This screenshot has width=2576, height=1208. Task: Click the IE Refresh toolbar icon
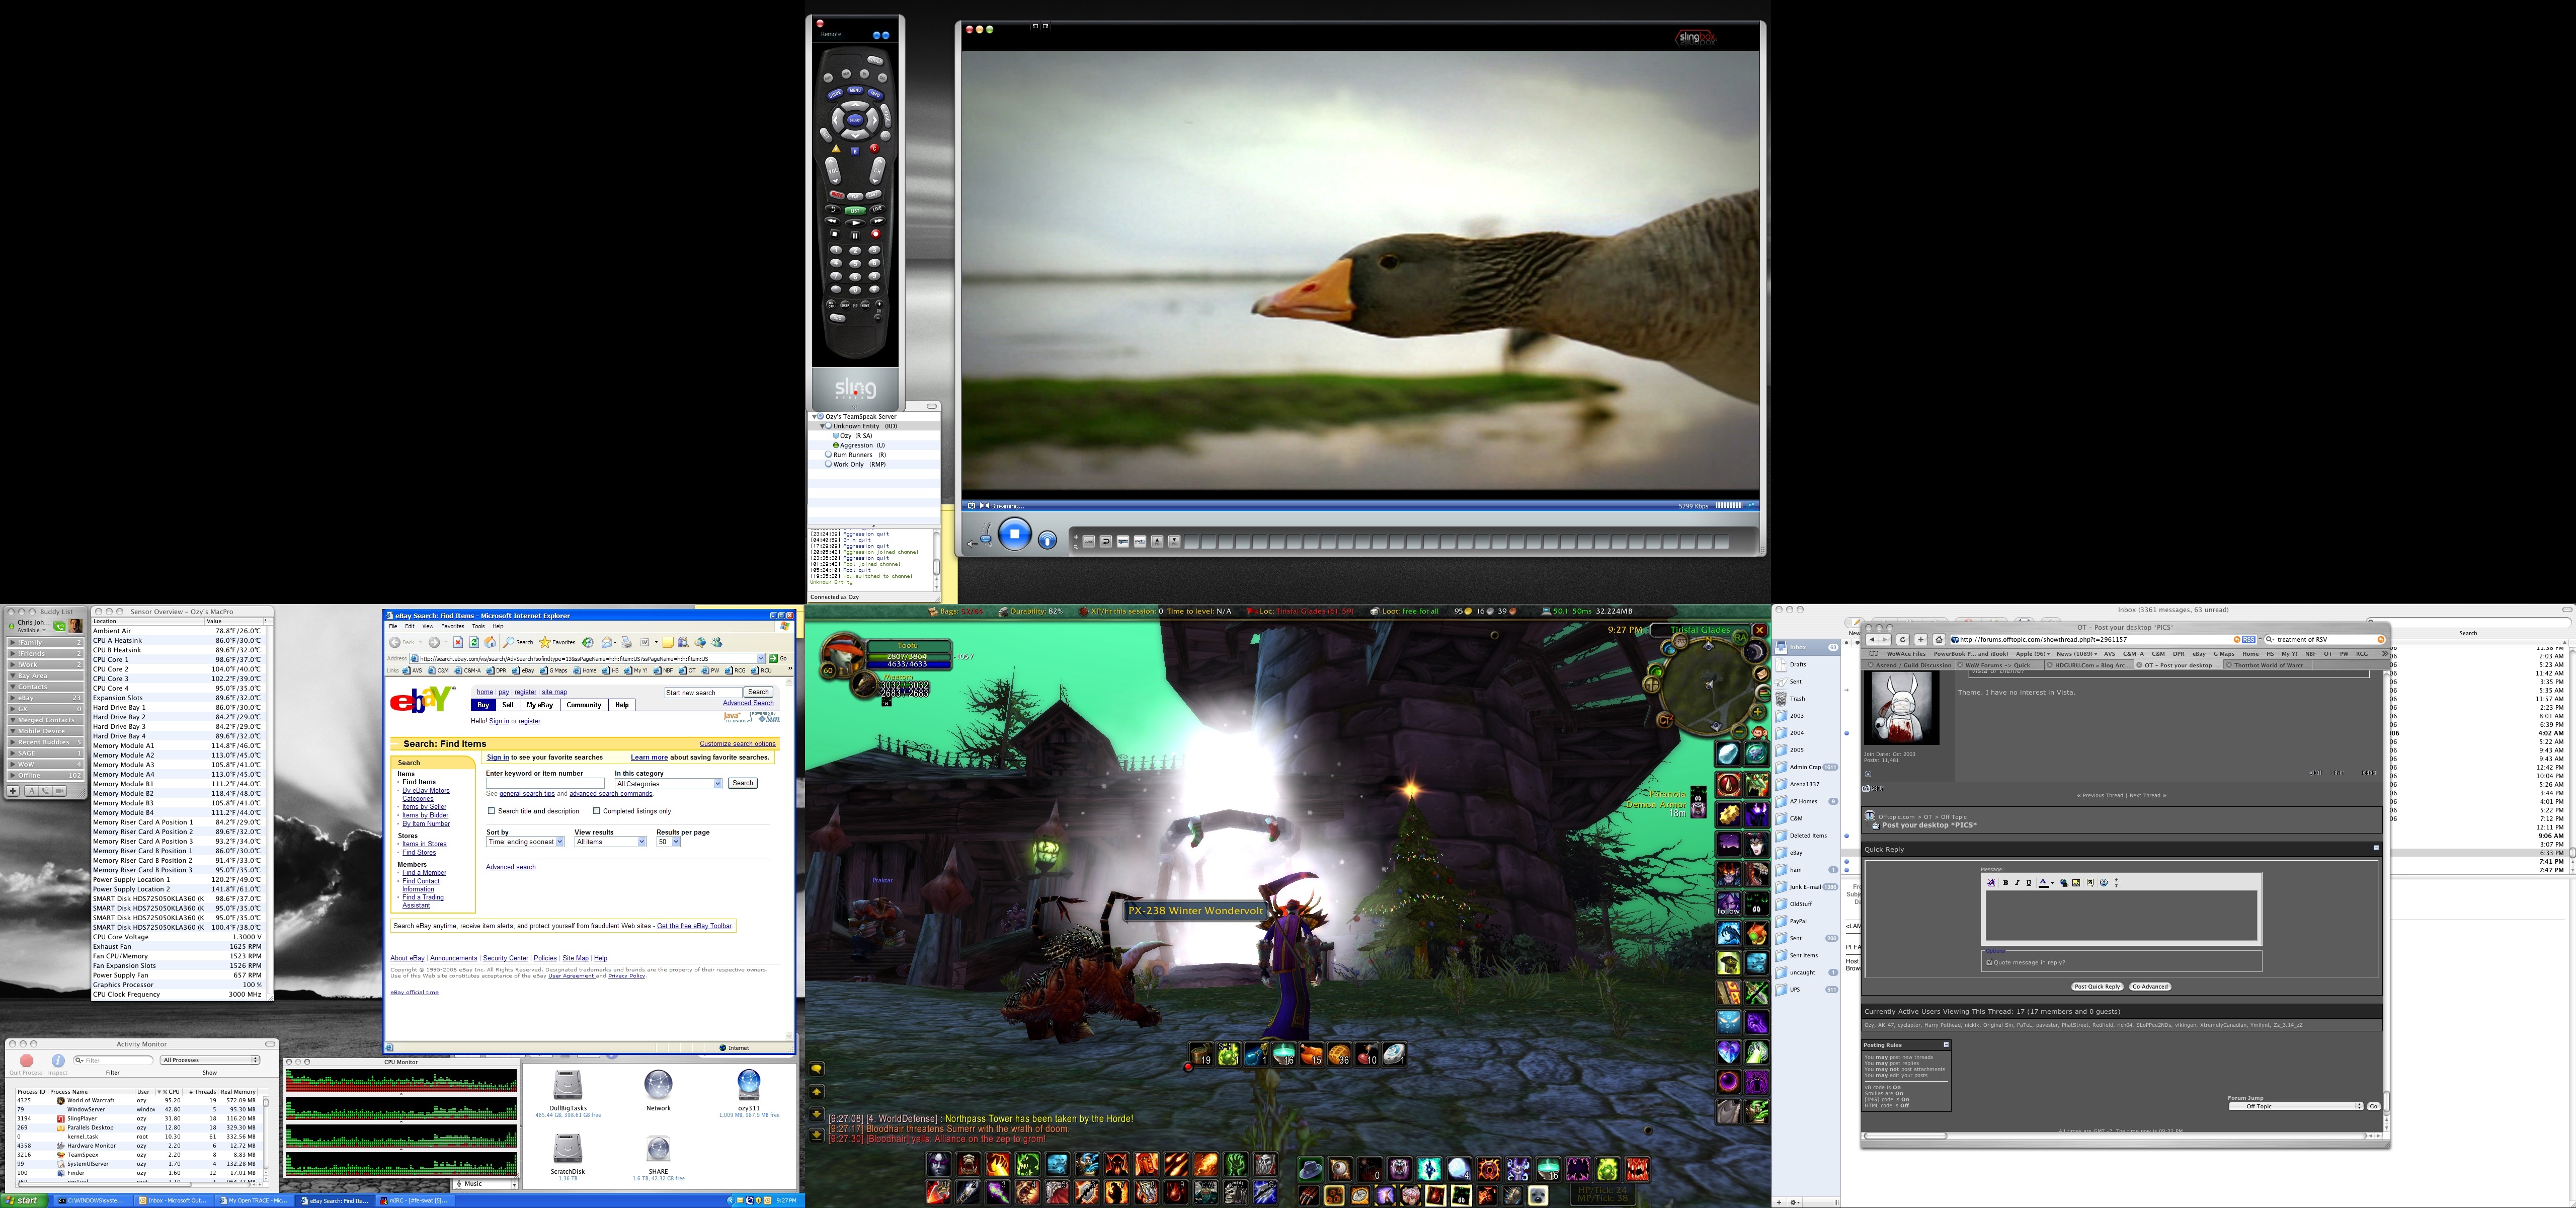(474, 642)
